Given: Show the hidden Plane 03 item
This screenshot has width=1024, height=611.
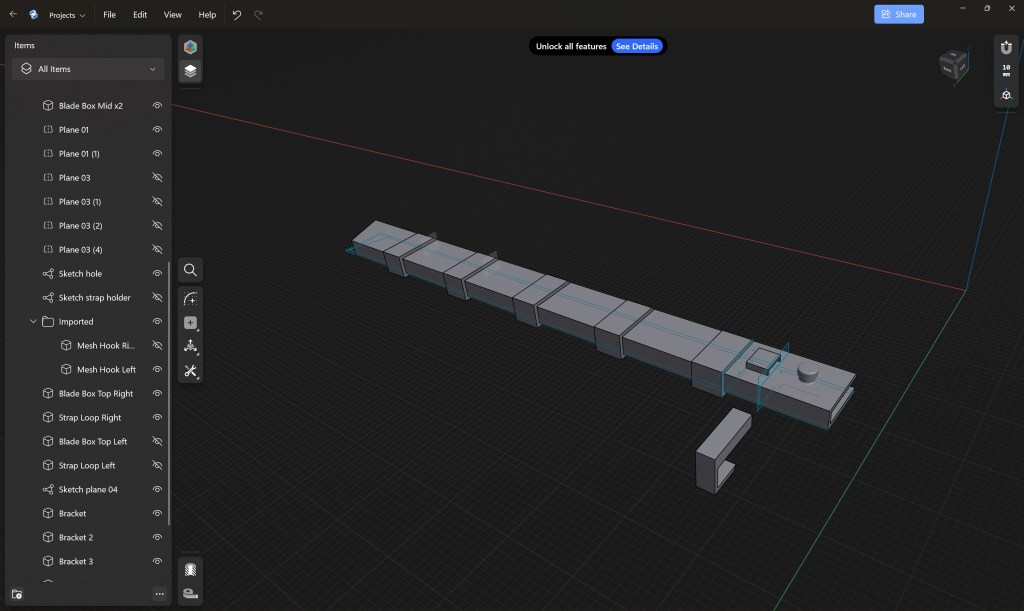Looking at the screenshot, I should click(x=157, y=178).
